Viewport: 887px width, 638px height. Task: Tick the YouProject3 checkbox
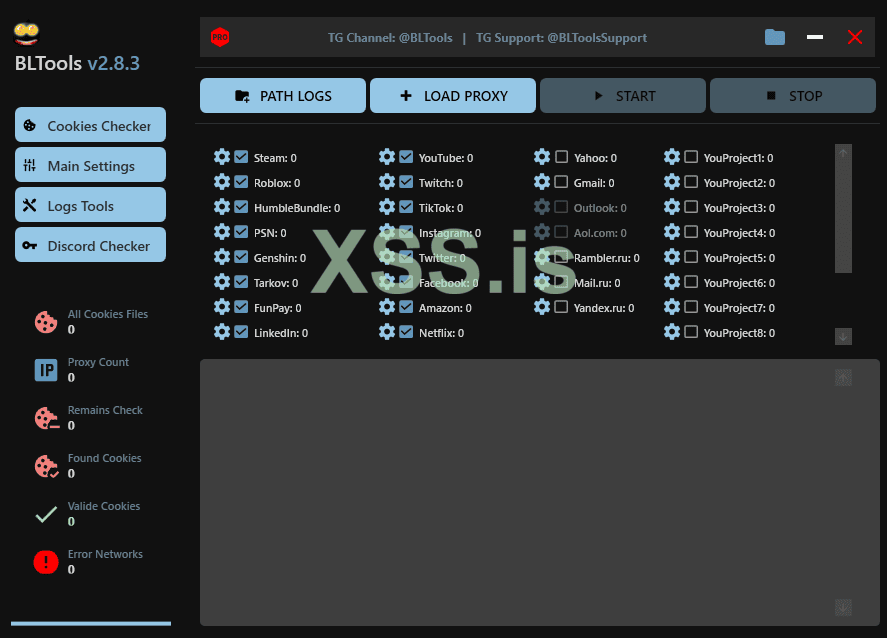pyautogui.click(x=691, y=207)
